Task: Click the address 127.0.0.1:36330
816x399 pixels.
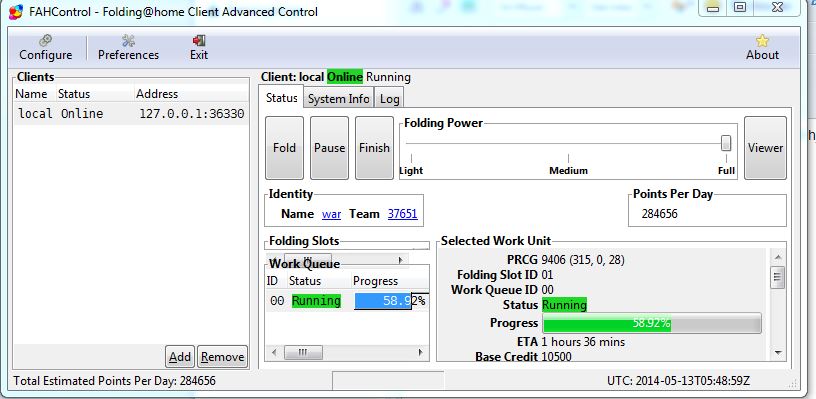Action: click(192, 113)
